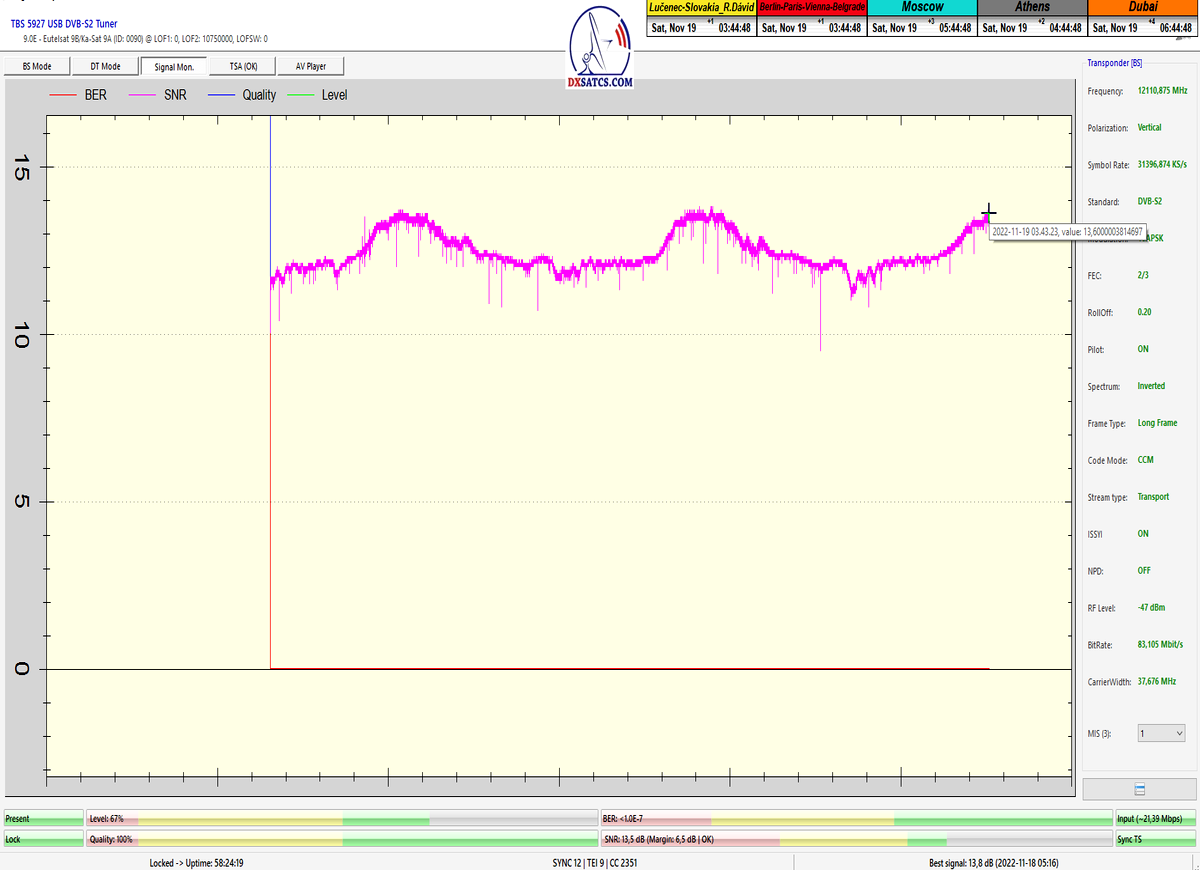
Task: Click the SNR 13,5 dB margin bar
Action: click(855, 839)
